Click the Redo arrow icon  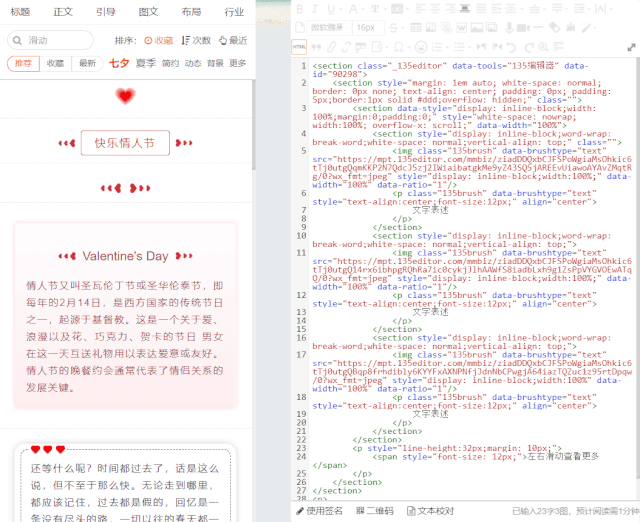[x=529, y=47]
